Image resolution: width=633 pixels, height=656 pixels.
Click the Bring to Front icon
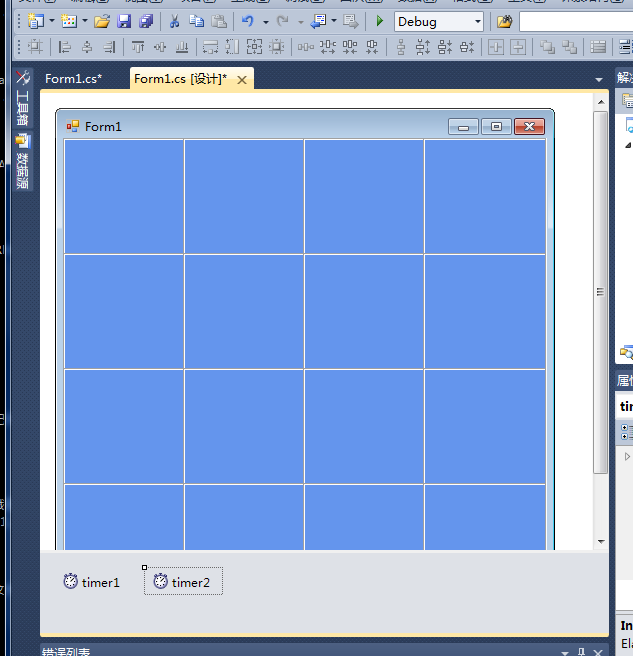(x=547, y=47)
